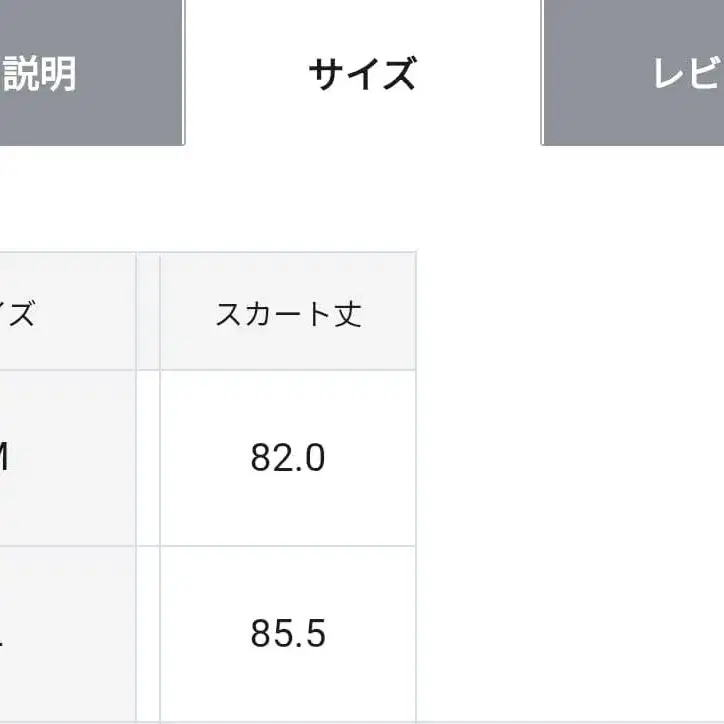Click the border between サイズ and レビュー tabs

(541, 73)
